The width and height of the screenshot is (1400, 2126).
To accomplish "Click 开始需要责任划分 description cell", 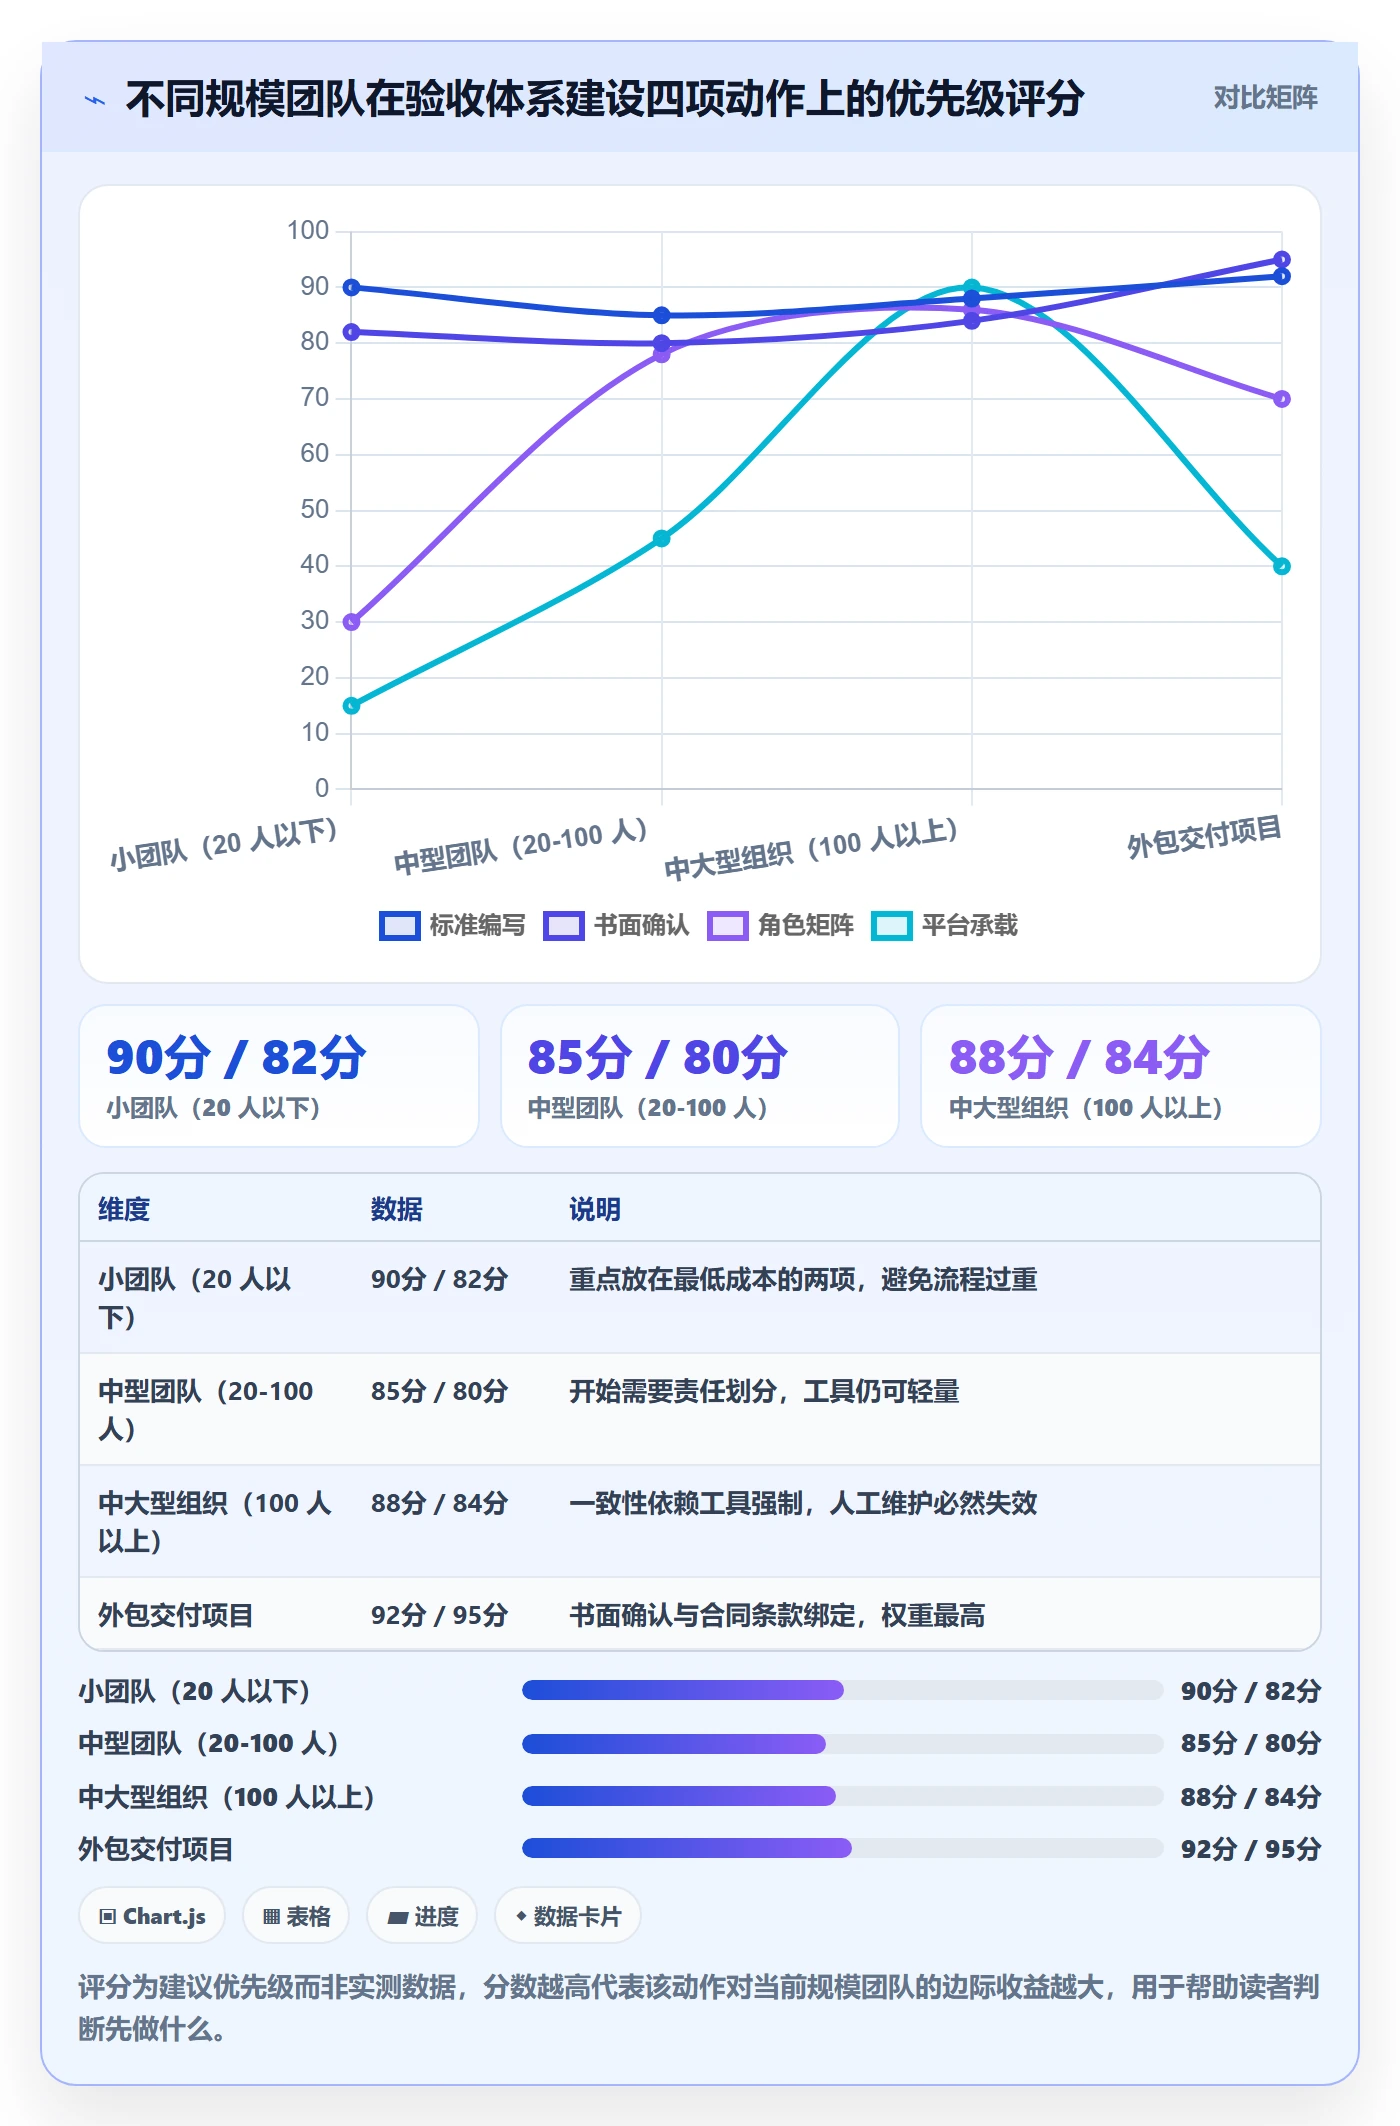I will 764,1391.
